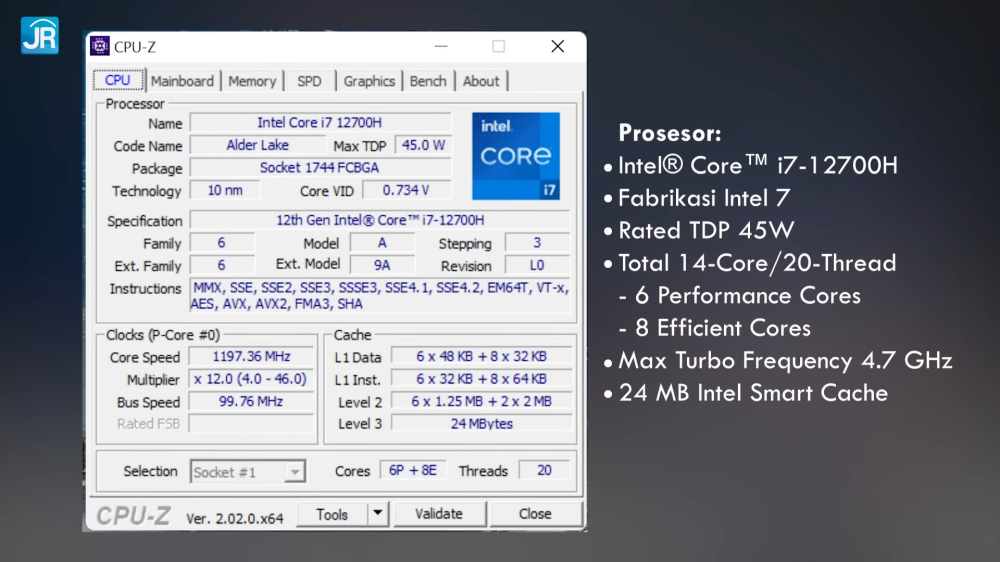
Task: Select the SPD tab
Action: 309,81
